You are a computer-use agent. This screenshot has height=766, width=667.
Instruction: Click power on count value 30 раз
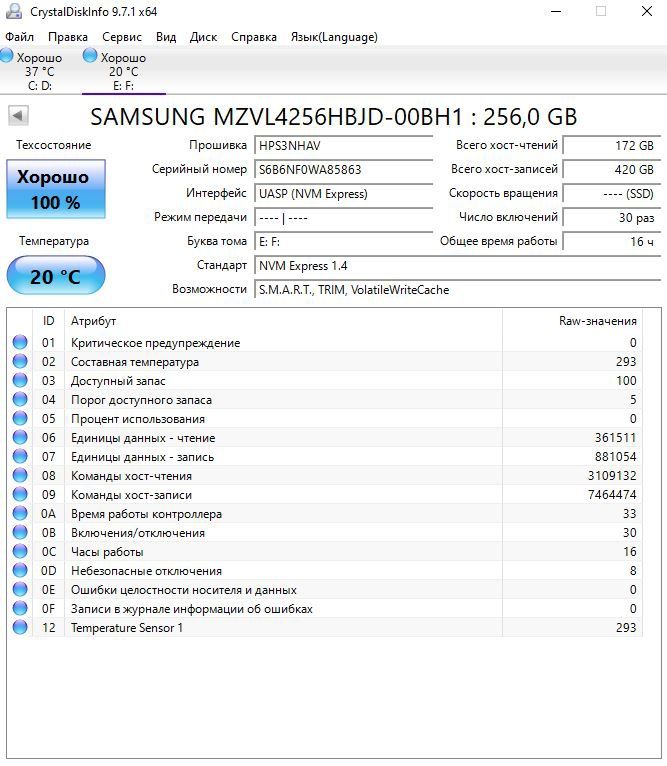(611, 217)
